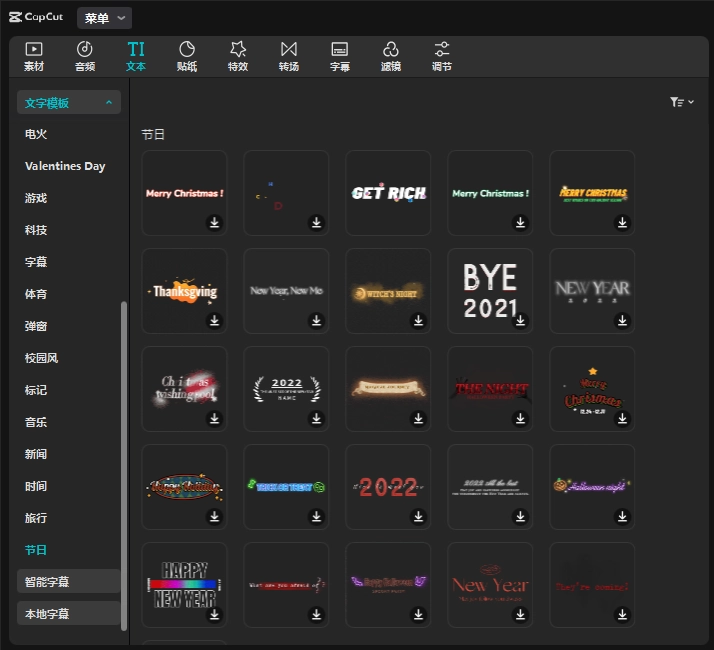714x650 pixels.
Task: Select the 科技 category
Action: pos(36,230)
